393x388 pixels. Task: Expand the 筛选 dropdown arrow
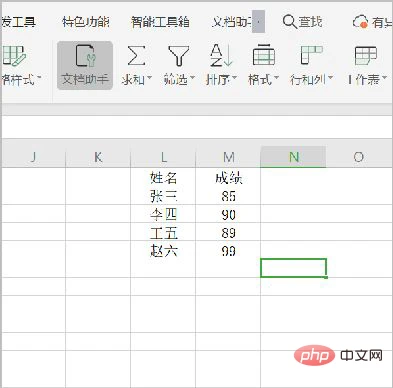[192, 78]
